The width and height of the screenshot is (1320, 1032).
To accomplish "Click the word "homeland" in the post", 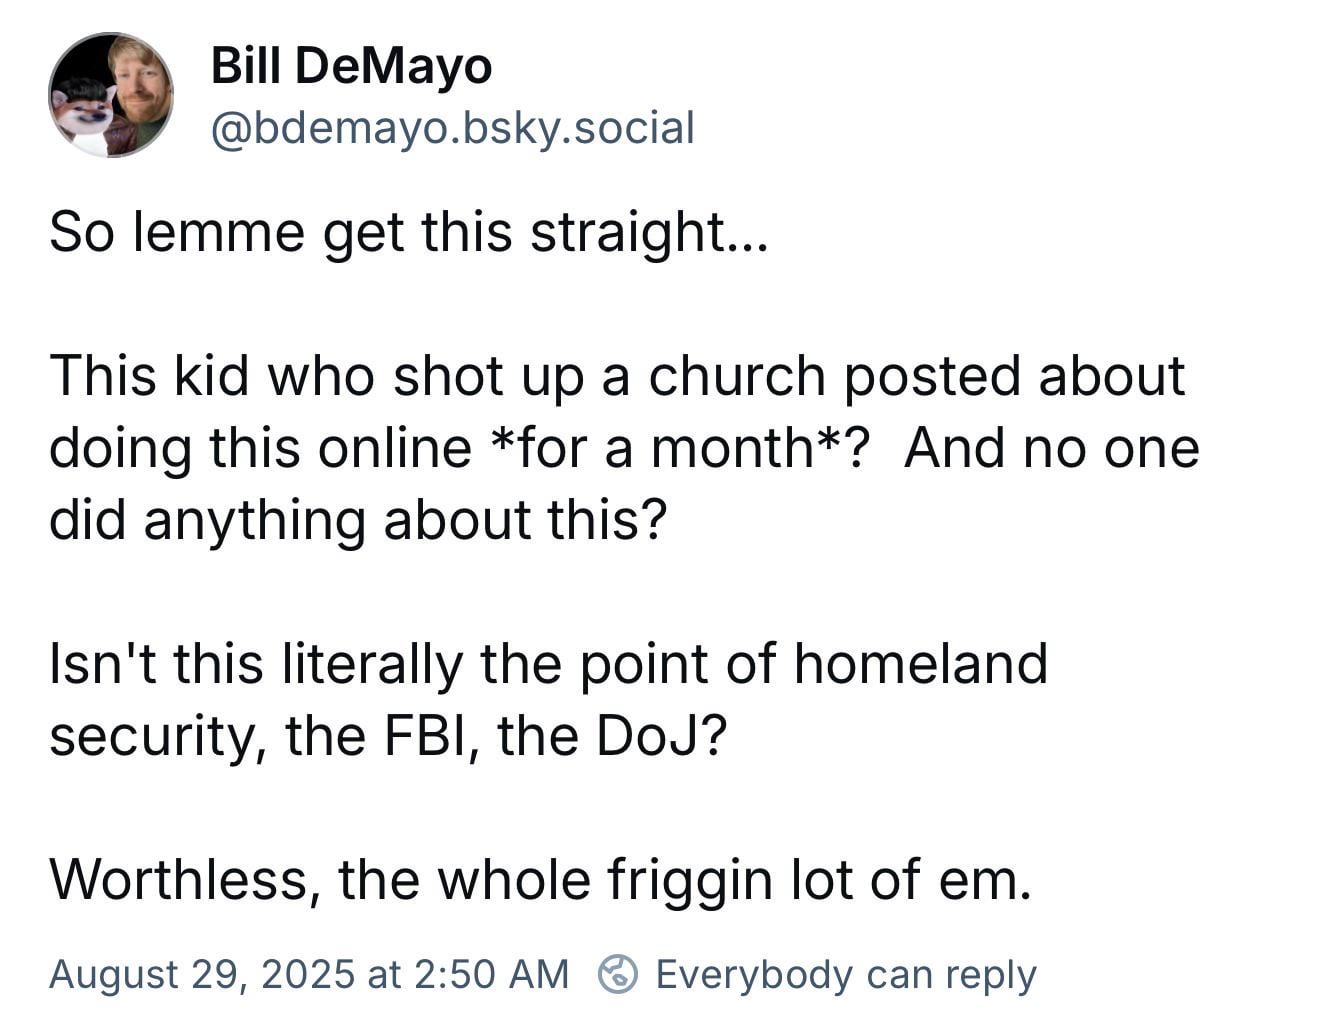I will pos(920,664).
